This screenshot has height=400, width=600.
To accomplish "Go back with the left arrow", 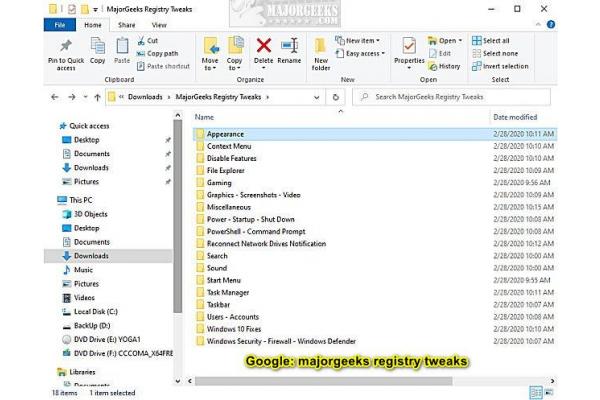I will coord(55,97).
